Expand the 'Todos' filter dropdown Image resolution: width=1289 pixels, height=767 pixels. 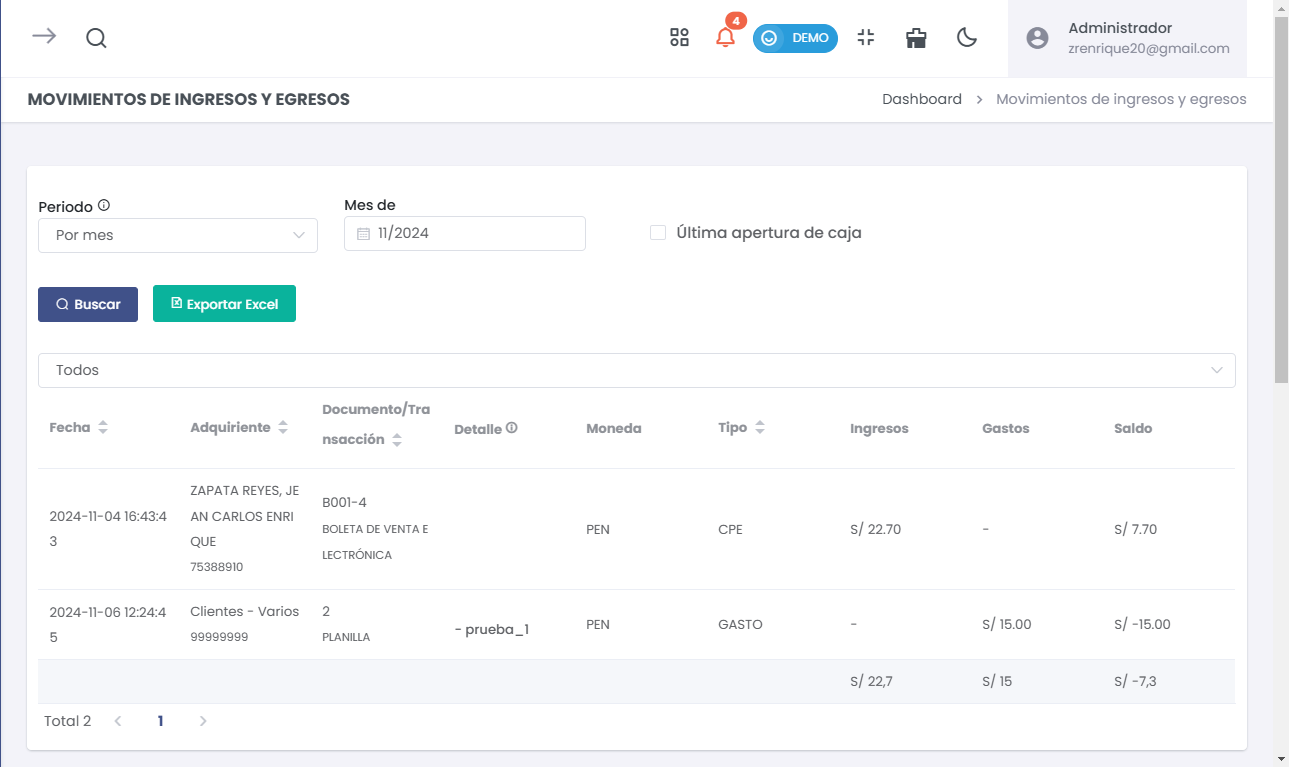click(636, 370)
